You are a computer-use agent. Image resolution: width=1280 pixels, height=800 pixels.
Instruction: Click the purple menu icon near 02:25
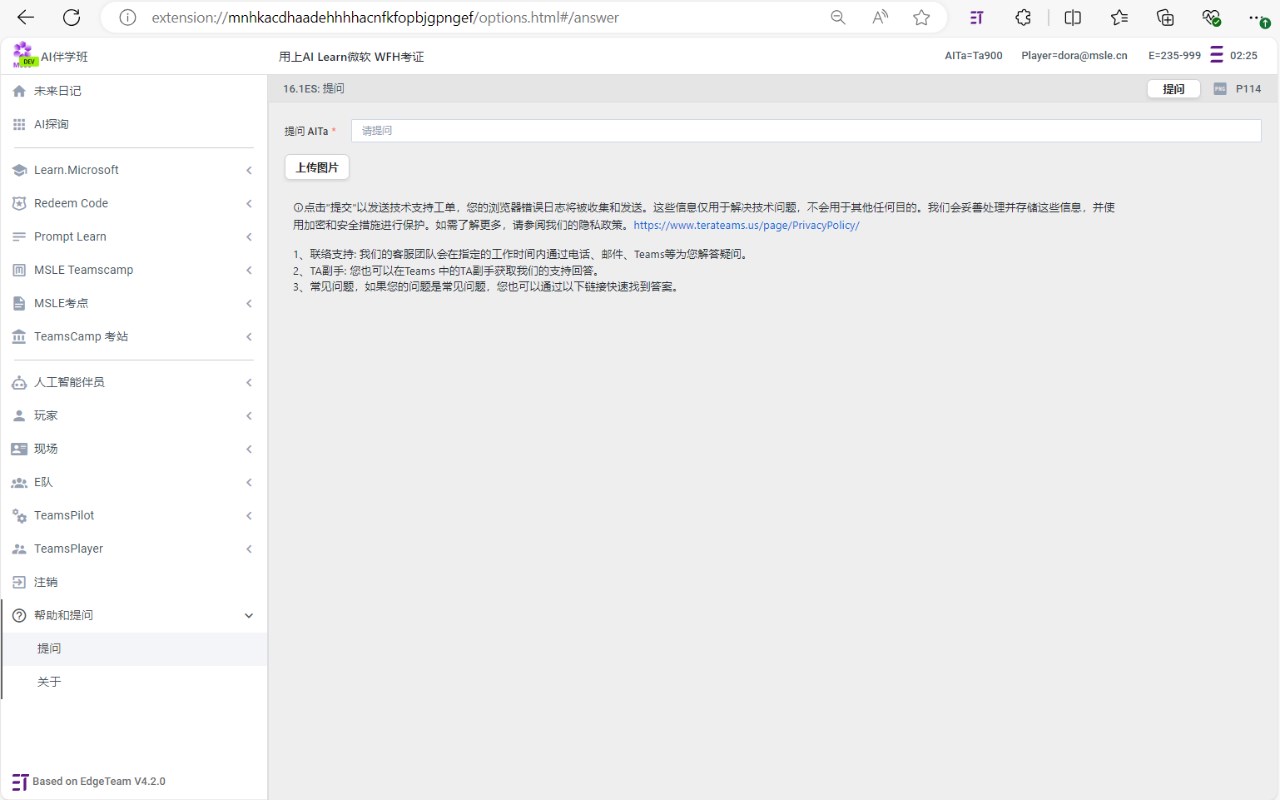coord(1217,55)
